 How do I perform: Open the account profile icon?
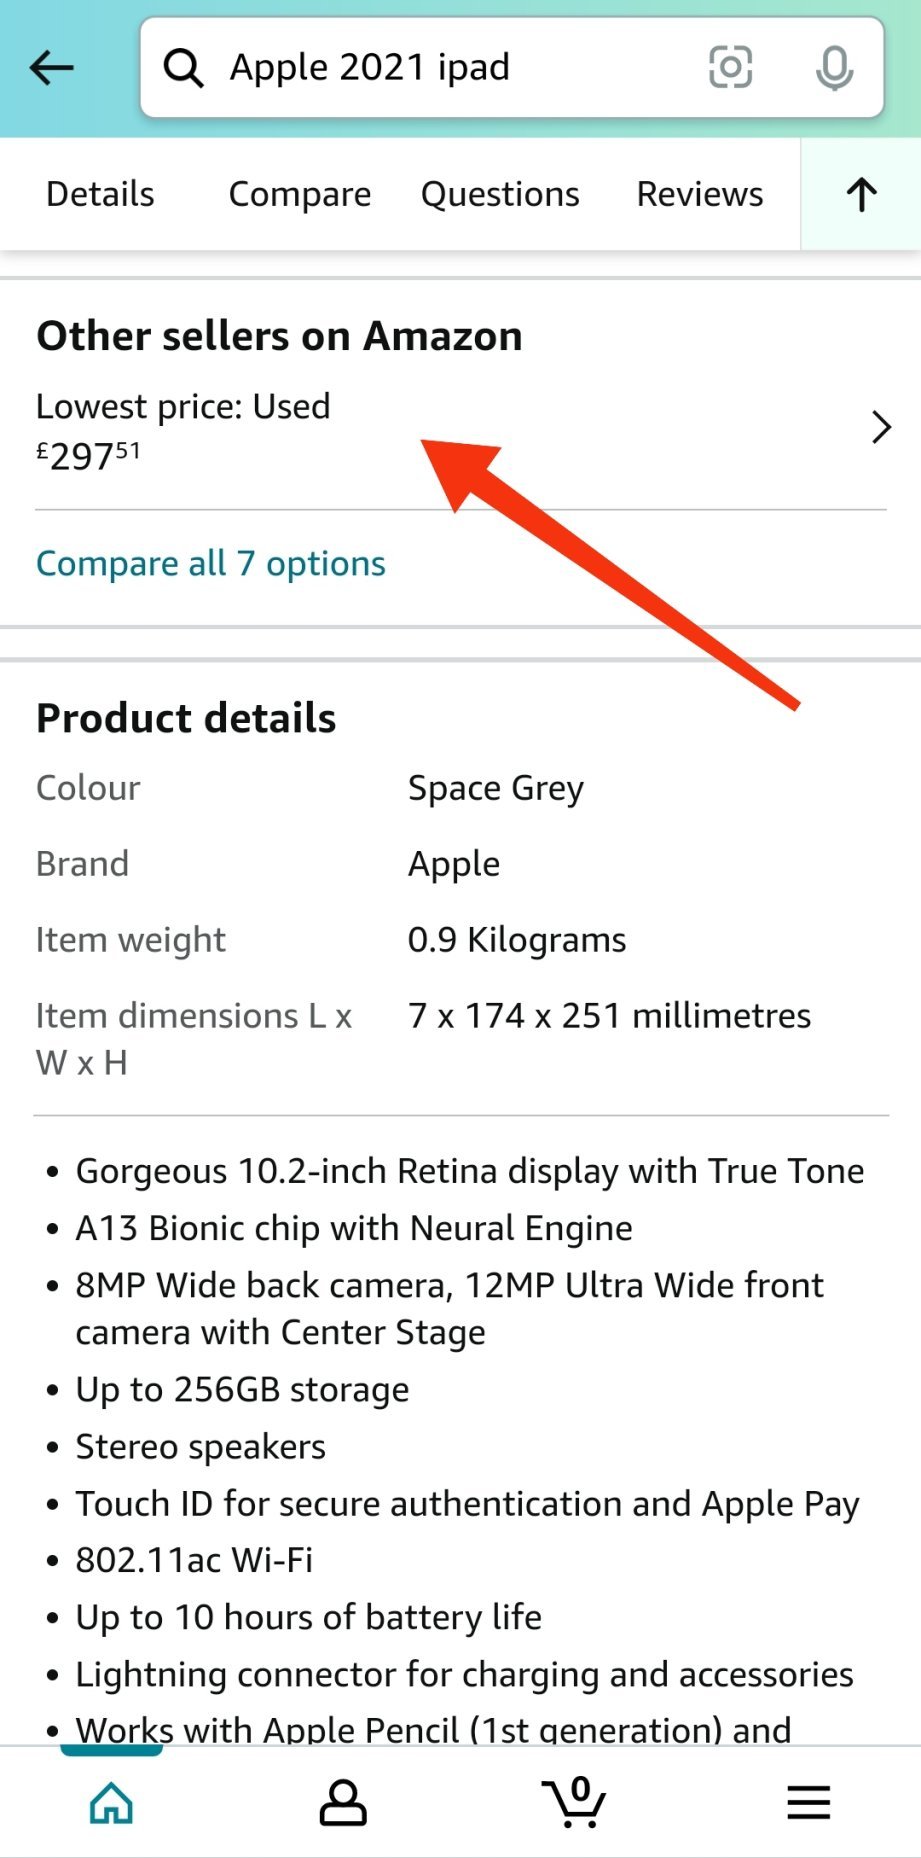[x=343, y=1802]
